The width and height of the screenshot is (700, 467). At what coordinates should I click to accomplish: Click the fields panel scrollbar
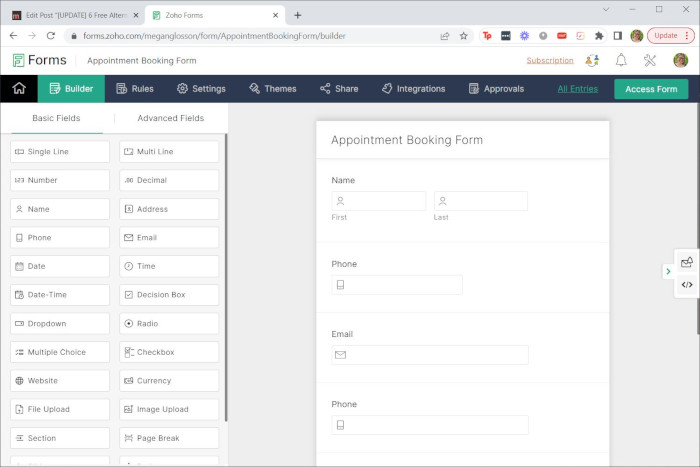pos(226,277)
